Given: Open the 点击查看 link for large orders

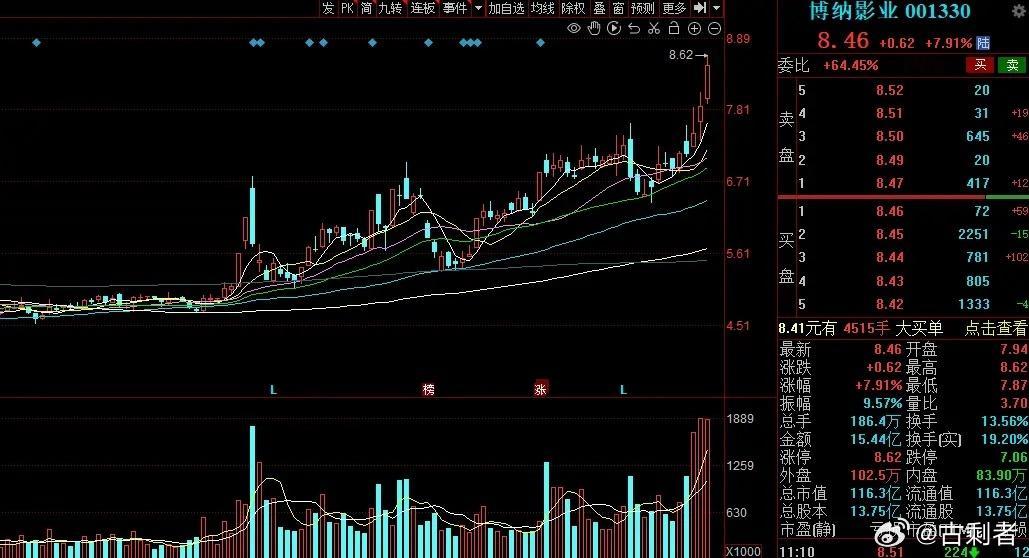Looking at the screenshot, I should (996, 328).
